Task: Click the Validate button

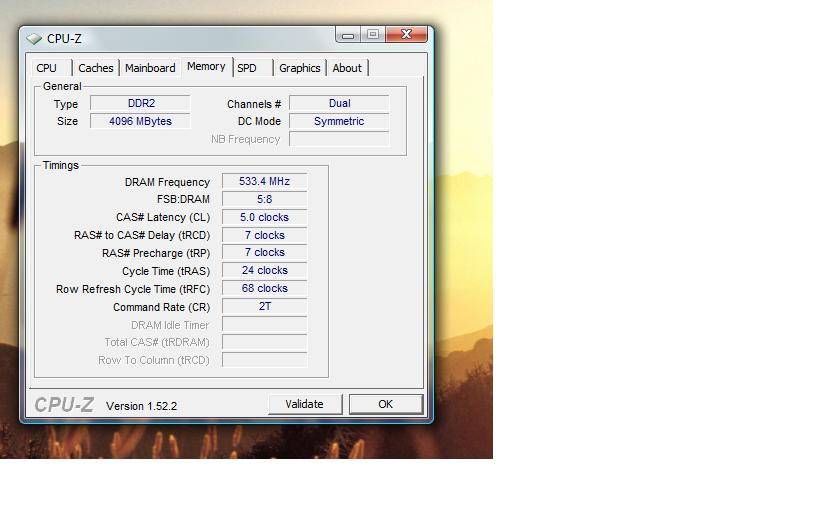Action: click(x=305, y=404)
